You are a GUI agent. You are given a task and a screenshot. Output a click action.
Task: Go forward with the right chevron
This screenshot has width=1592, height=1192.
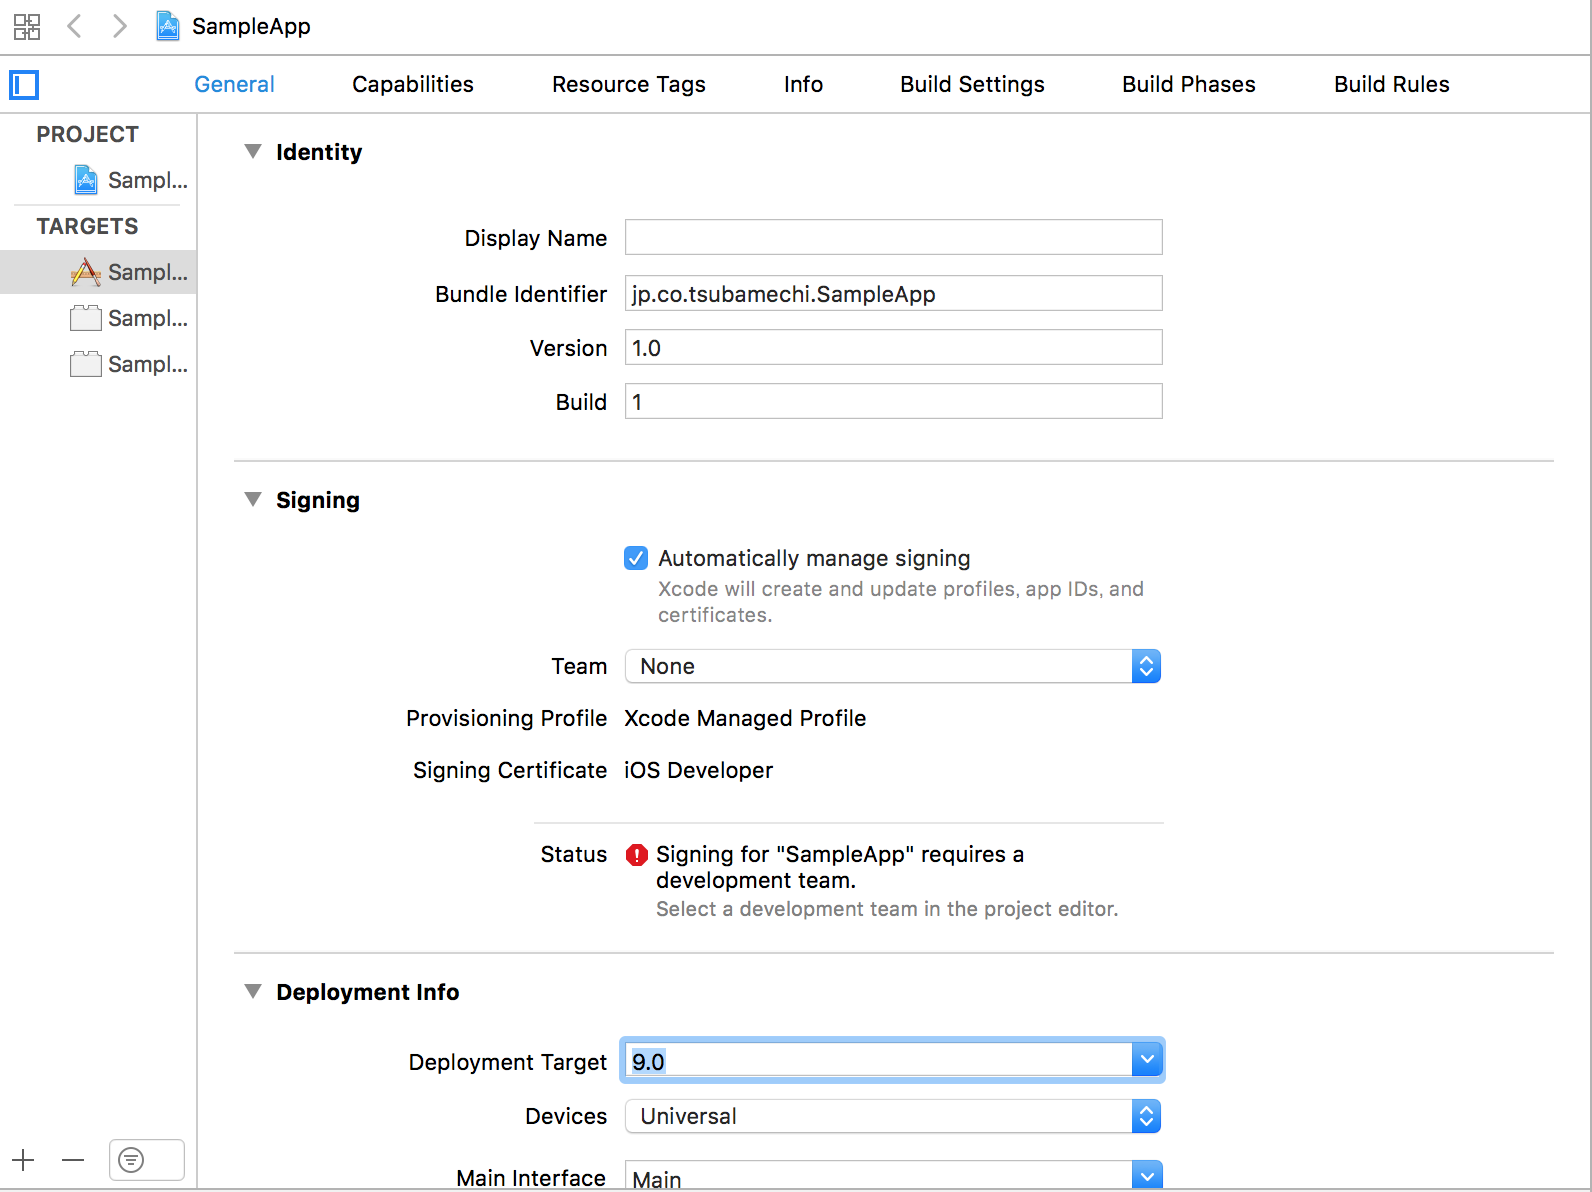119,26
